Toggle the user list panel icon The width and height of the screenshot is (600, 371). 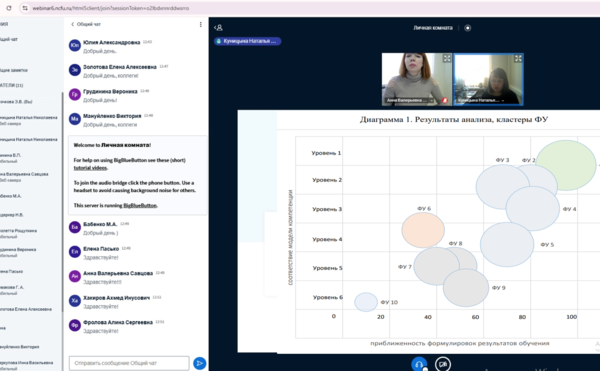click(x=218, y=28)
